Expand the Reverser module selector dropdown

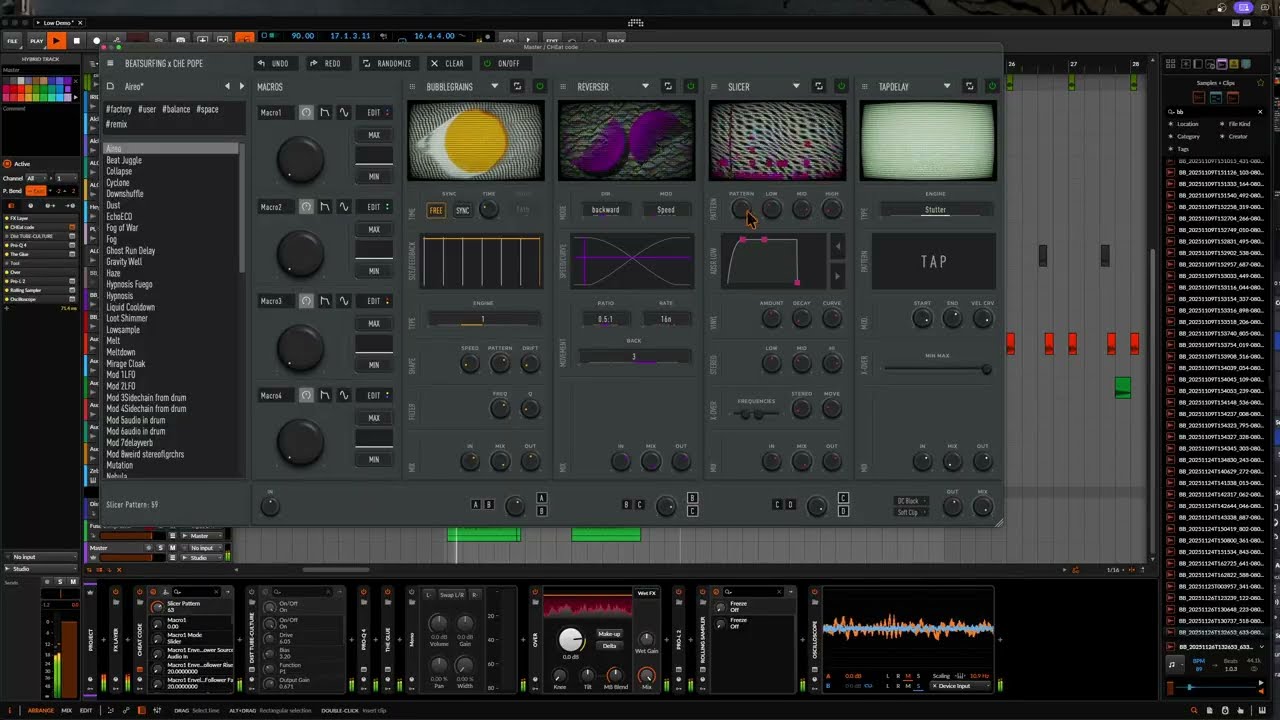[644, 87]
